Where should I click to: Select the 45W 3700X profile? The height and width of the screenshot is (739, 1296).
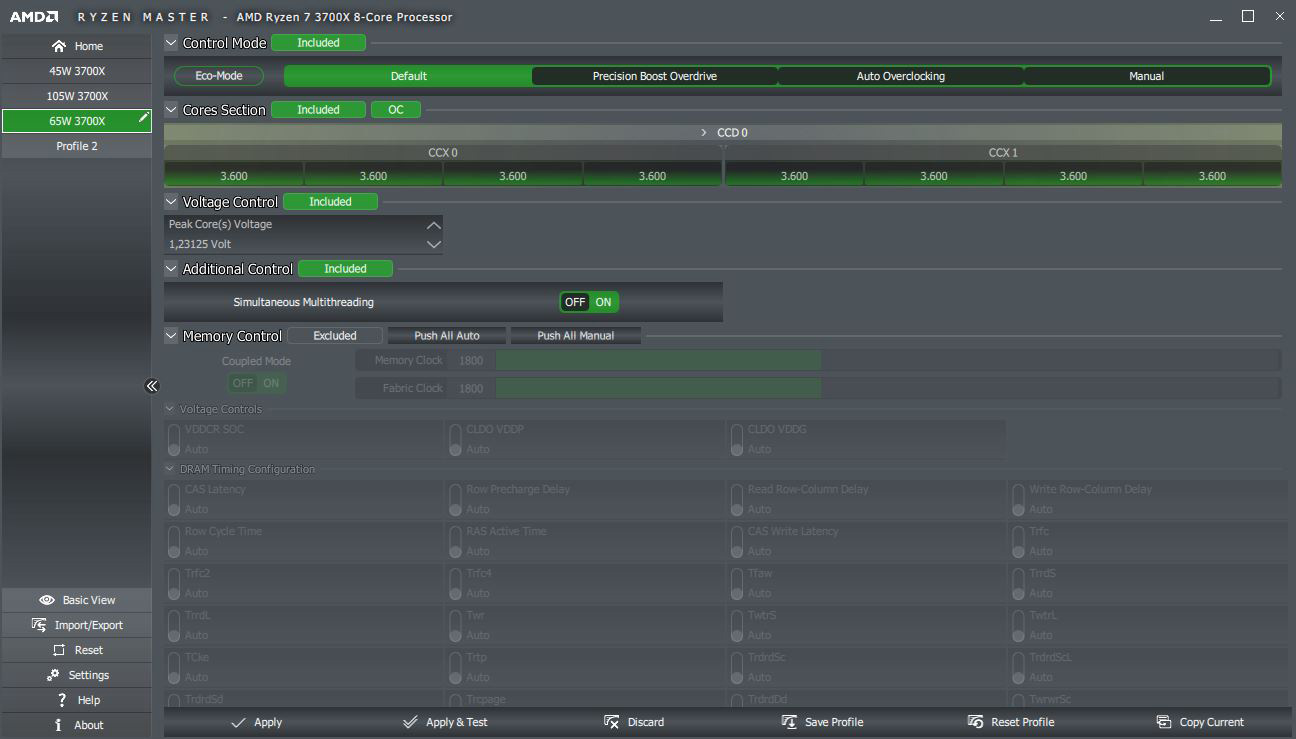[x=77, y=71]
